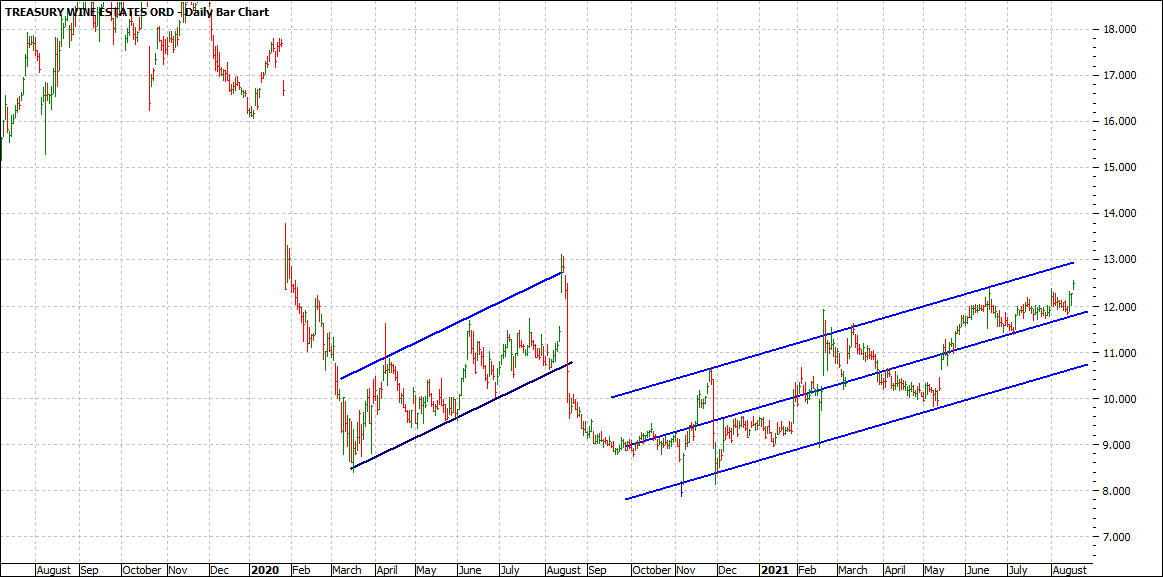Click the 16.000 price level label

tap(1121, 122)
